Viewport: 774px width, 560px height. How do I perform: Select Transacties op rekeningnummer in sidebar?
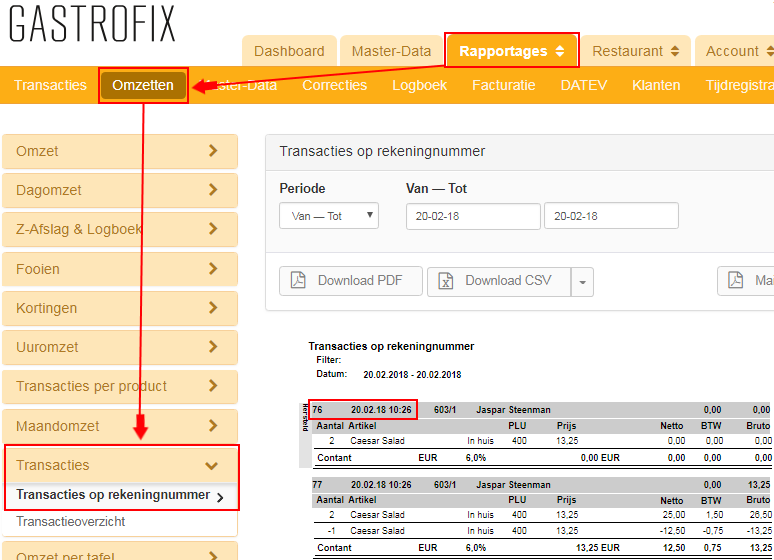(113, 495)
